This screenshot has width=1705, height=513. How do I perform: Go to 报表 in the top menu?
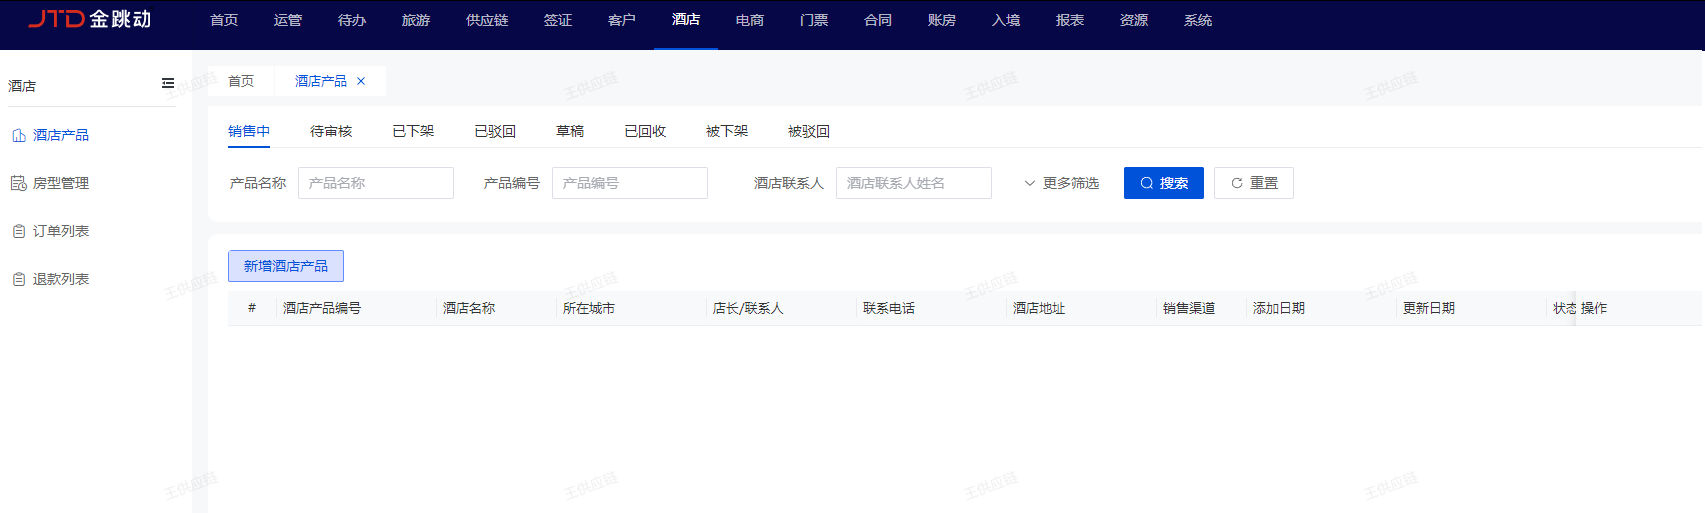tap(1070, 20)
